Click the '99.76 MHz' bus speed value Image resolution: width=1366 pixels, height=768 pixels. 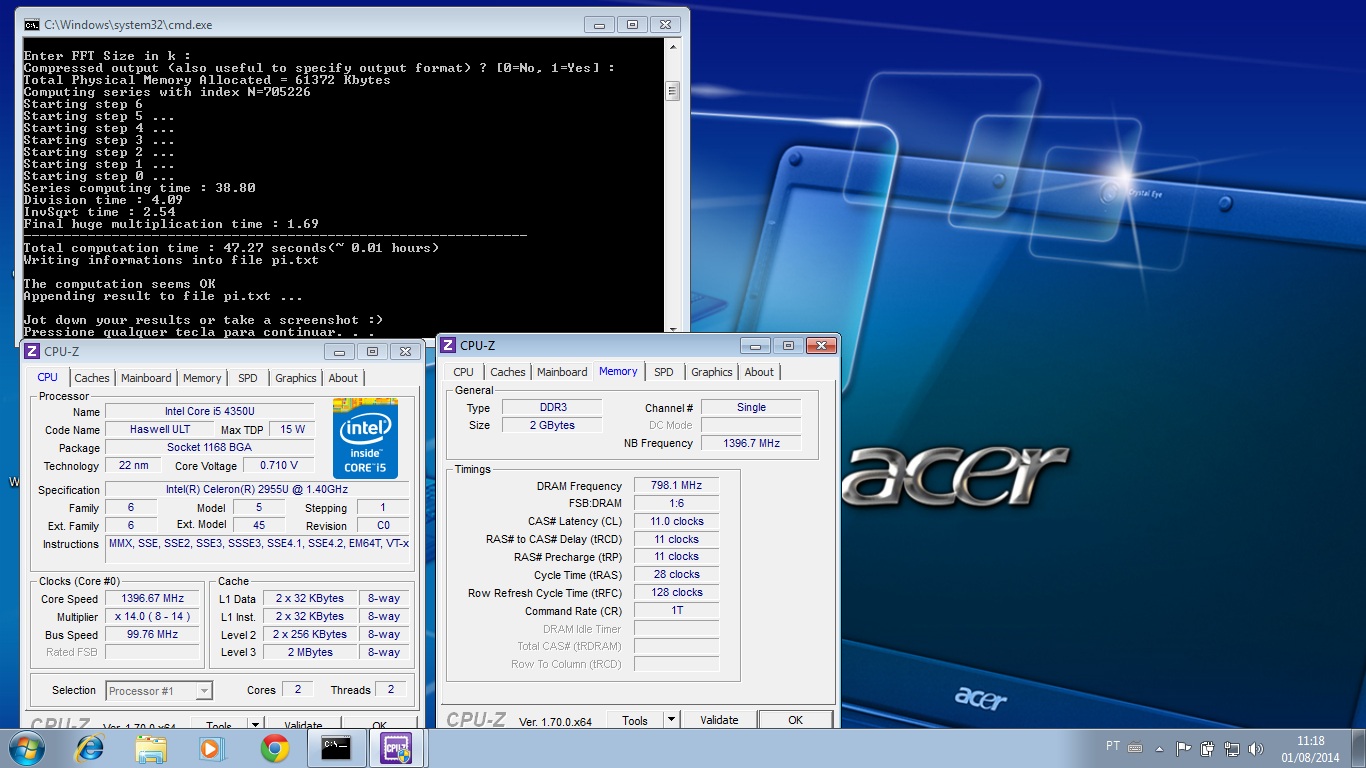point(153,635)
